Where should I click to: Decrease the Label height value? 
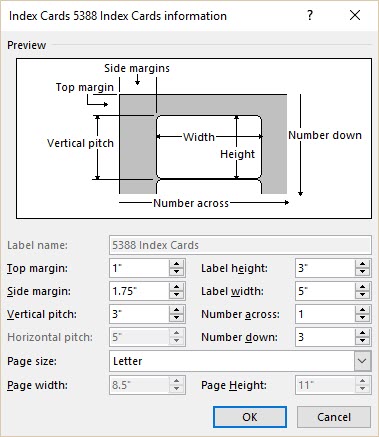click(362, 272)
